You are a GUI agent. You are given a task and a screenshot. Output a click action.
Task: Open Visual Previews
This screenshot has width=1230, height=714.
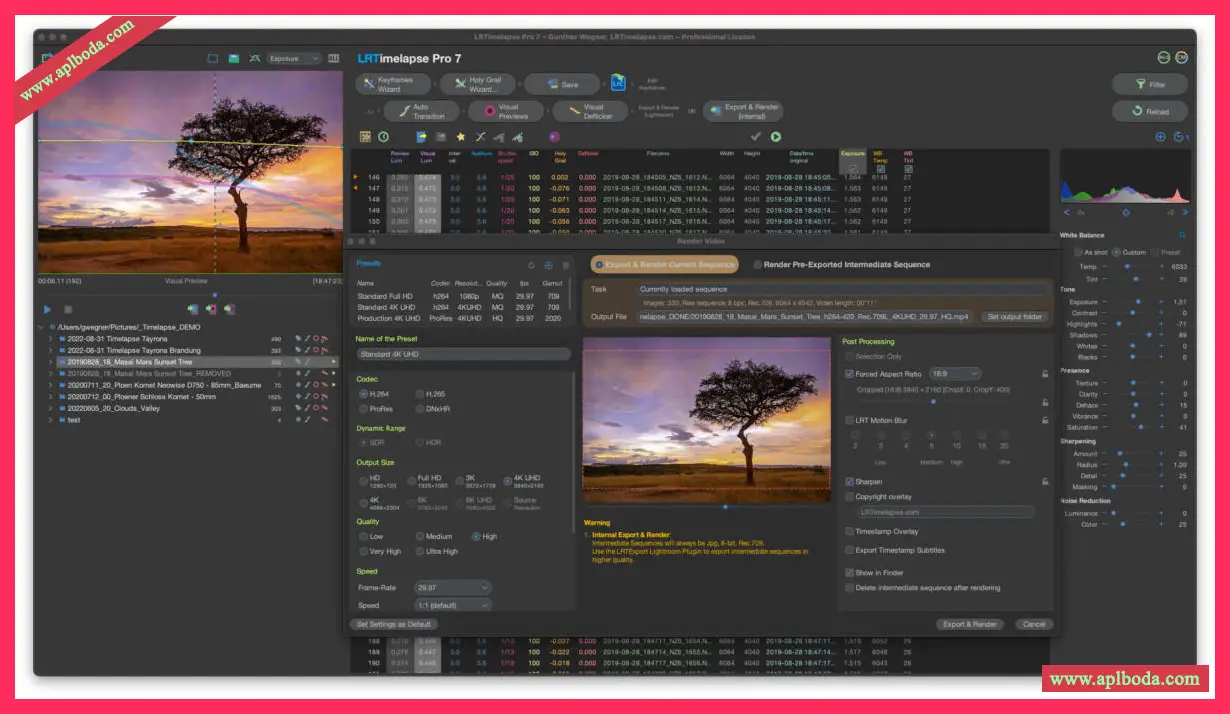[508, 112]
